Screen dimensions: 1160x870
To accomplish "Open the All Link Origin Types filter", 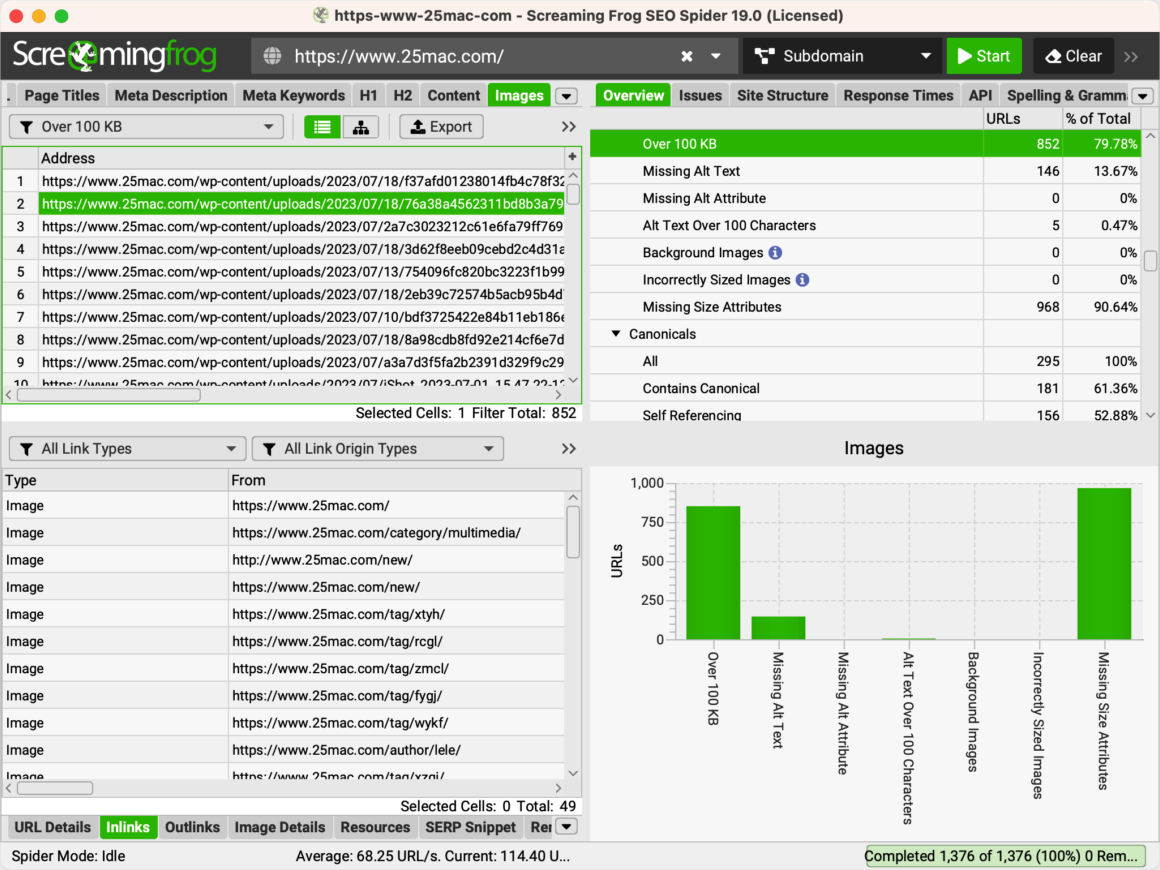I will click(x=377, y=448).
